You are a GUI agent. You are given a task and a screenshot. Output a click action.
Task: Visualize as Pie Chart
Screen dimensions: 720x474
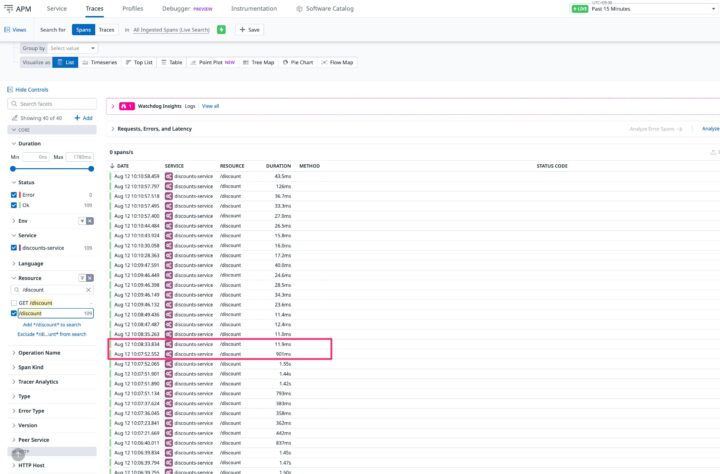coord(298,62)
